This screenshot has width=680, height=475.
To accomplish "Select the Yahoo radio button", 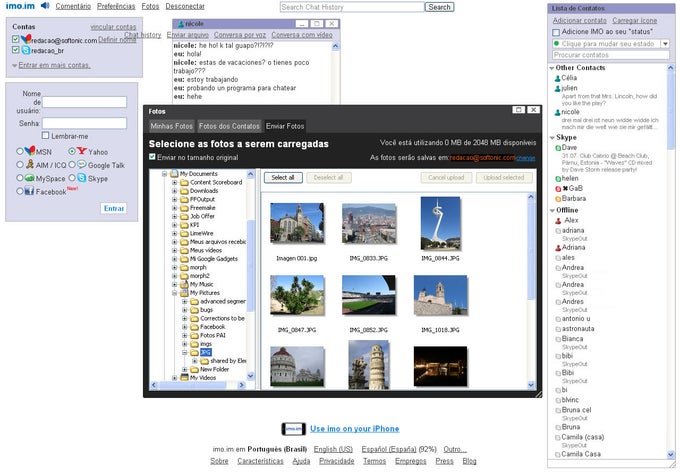I will [x=72, y=151].
